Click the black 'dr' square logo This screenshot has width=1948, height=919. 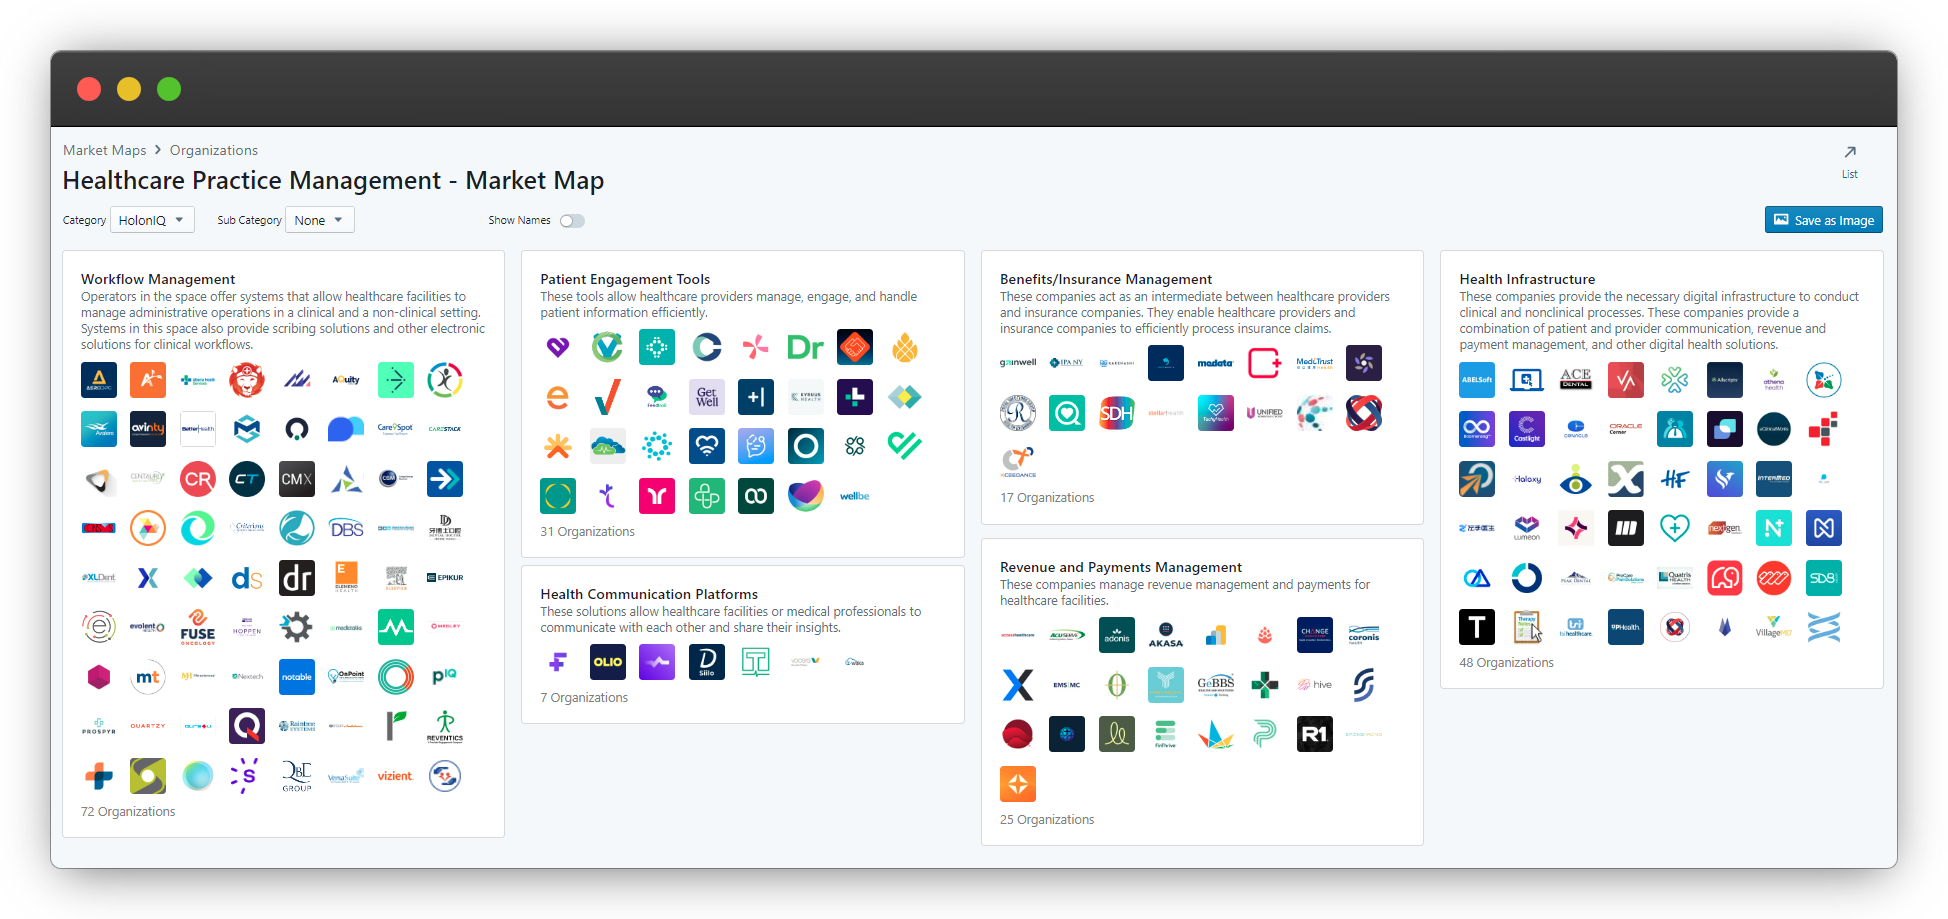click(x=297, y=578)
